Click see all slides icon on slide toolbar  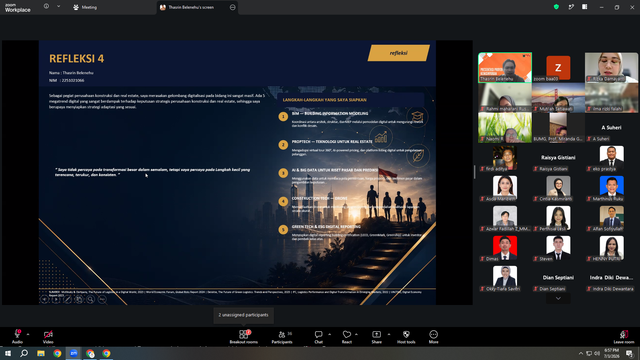(x=79, y=299)
